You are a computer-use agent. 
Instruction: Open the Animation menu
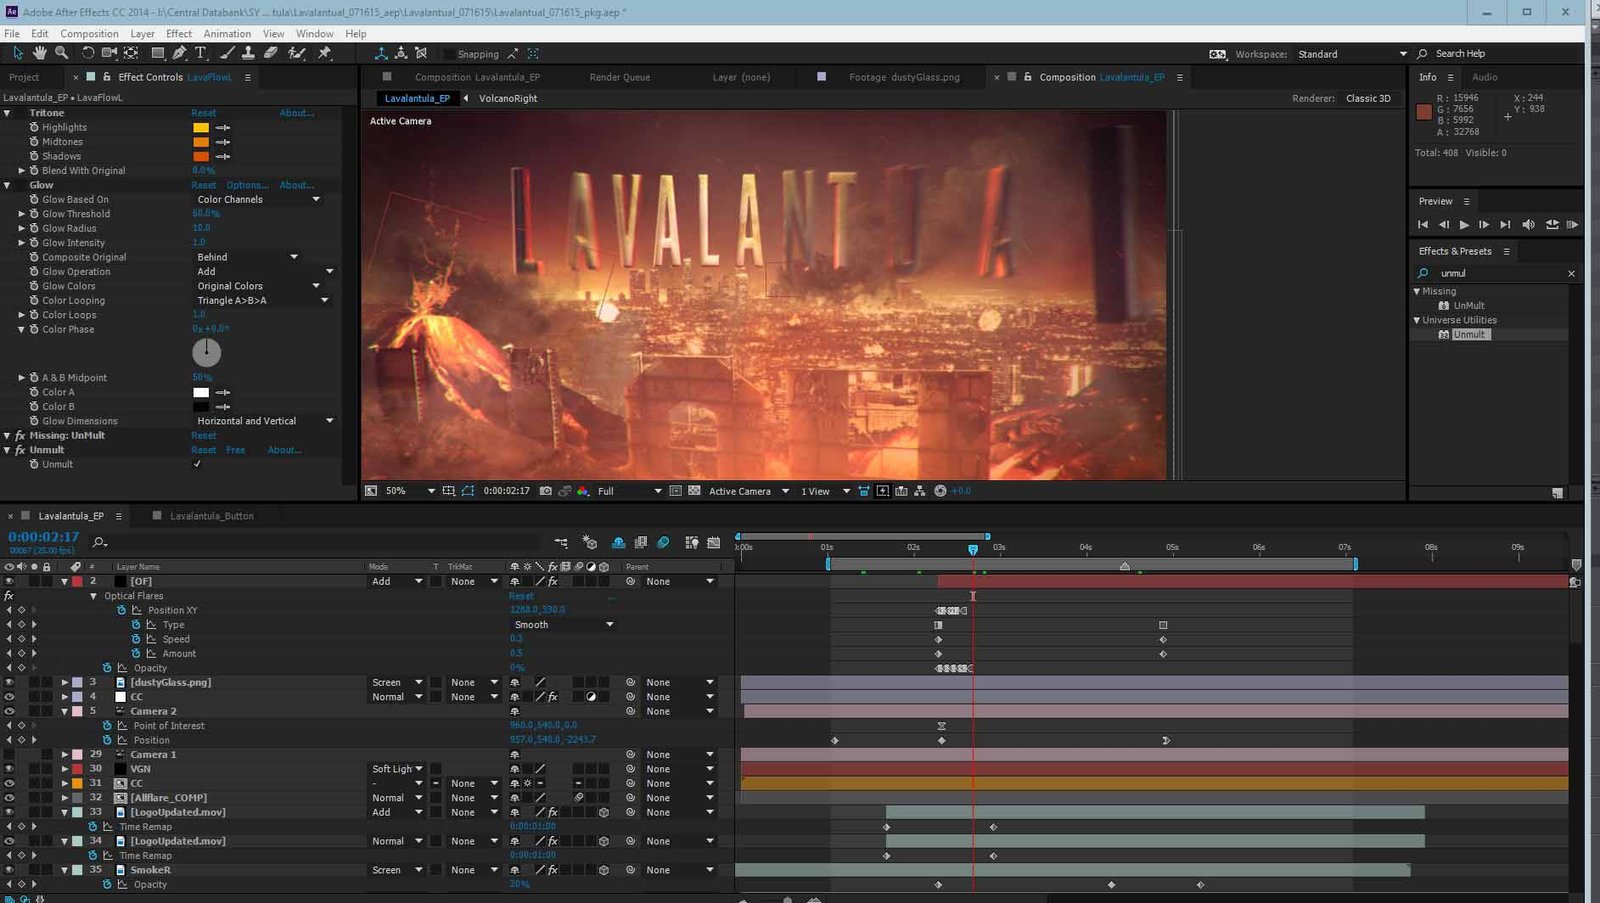[x=227, y=33]
